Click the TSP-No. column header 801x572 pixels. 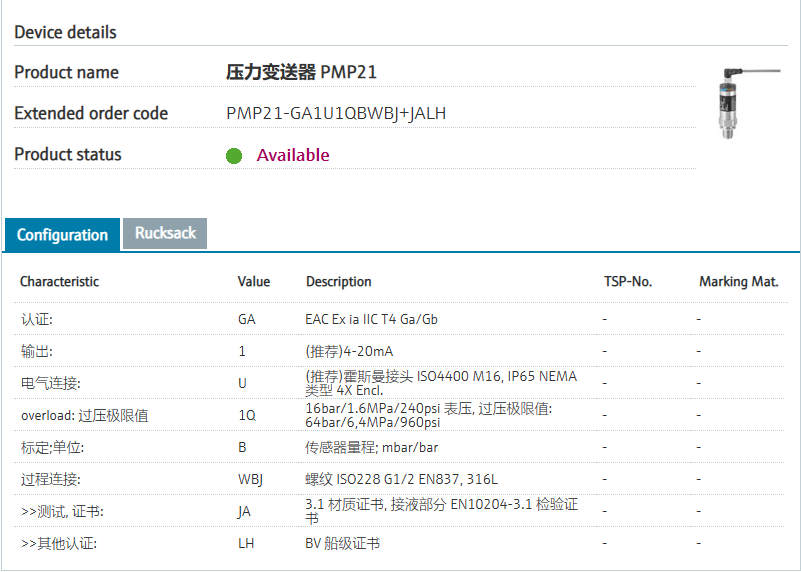(627, 282)
